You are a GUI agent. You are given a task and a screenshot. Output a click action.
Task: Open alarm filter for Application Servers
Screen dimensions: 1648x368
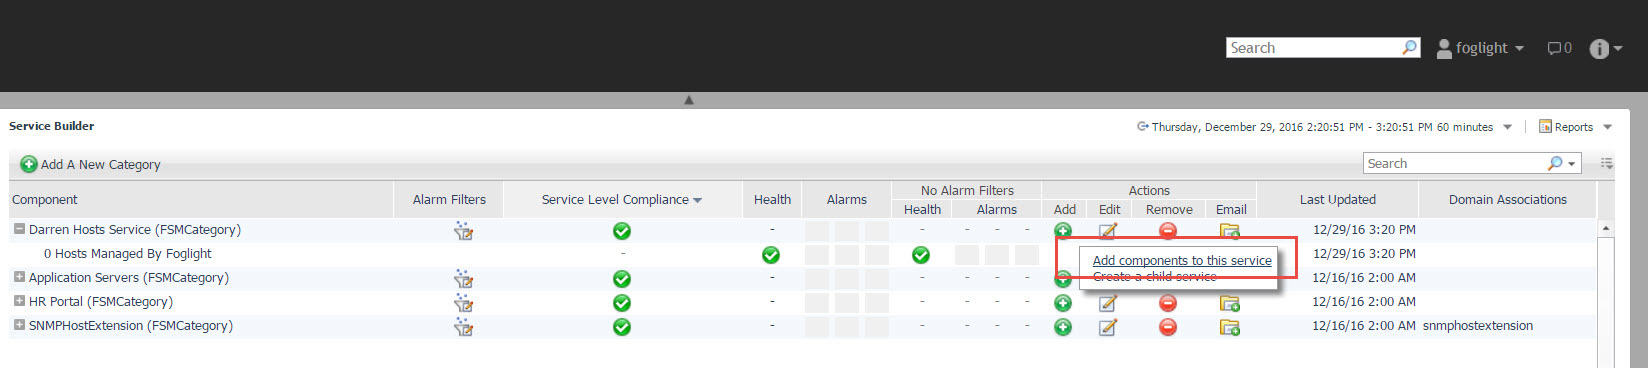point(463,279)
